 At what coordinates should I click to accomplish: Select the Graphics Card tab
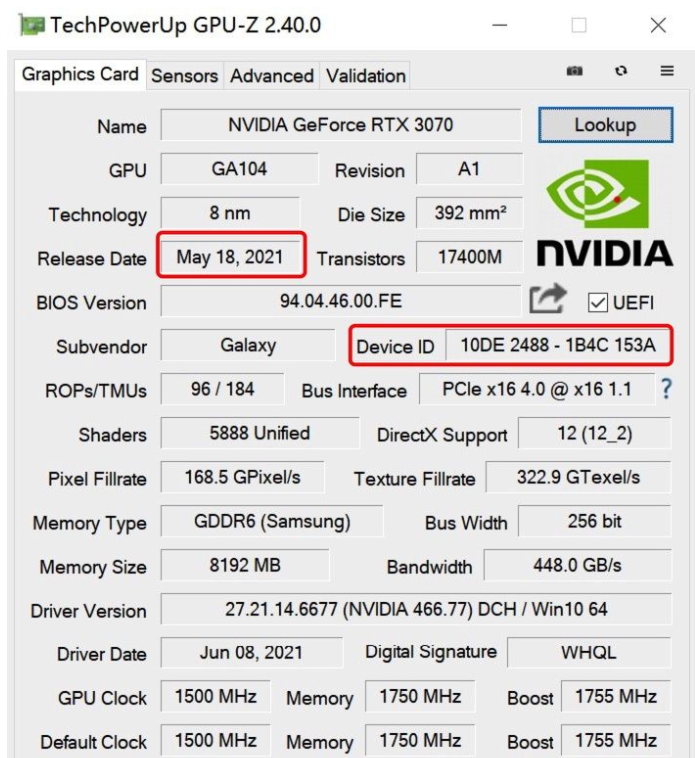click(x=80, y=75)
